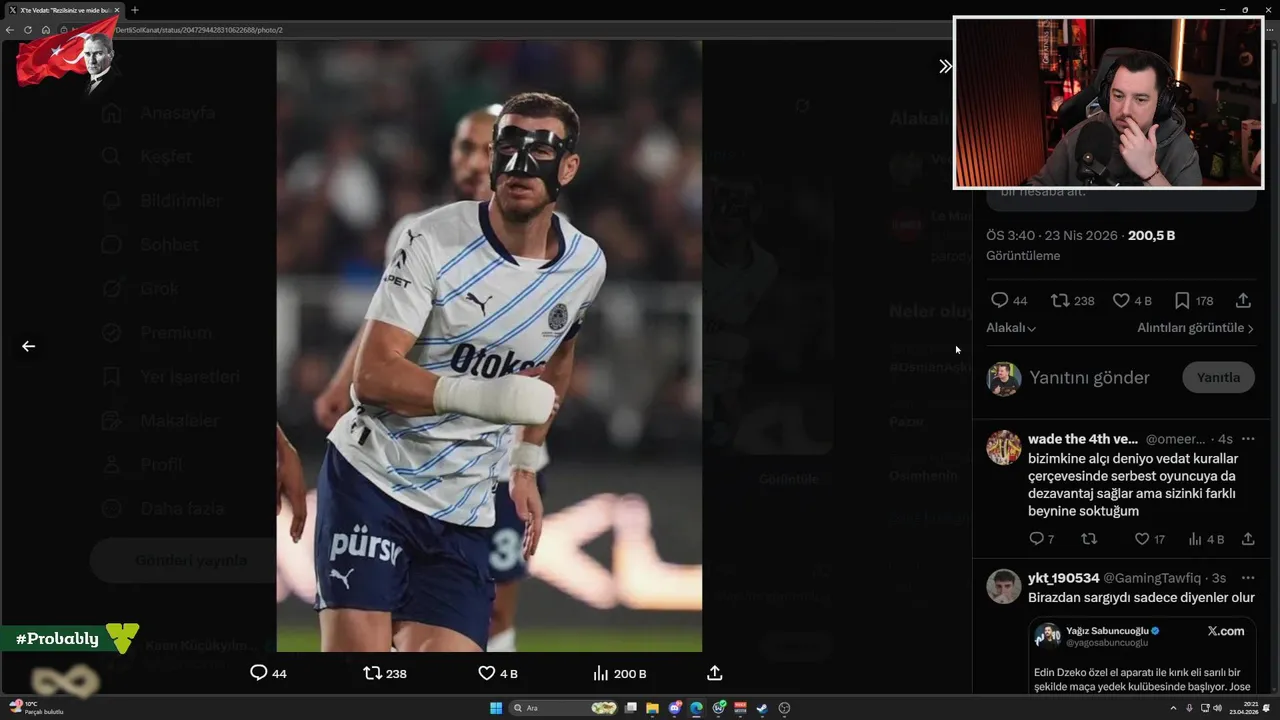Open wade the 4th's profile avatar
The image size is (1280, 720).
[x=1004, y=447]
